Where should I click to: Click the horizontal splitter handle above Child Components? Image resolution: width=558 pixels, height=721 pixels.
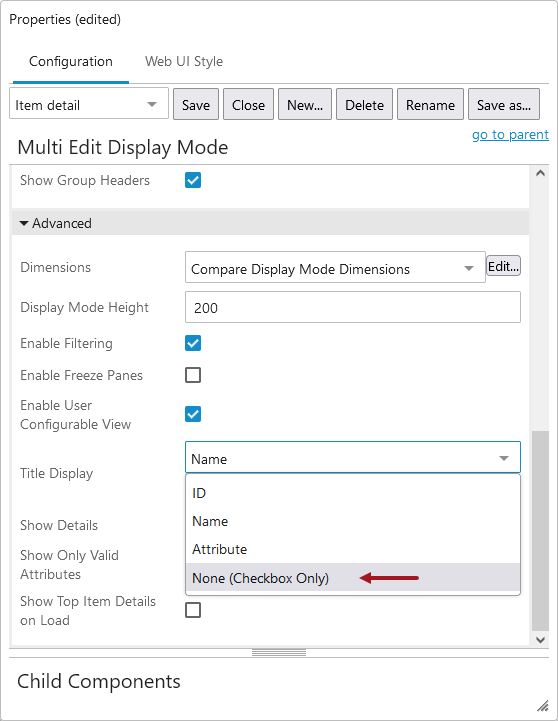click(279, 652)
